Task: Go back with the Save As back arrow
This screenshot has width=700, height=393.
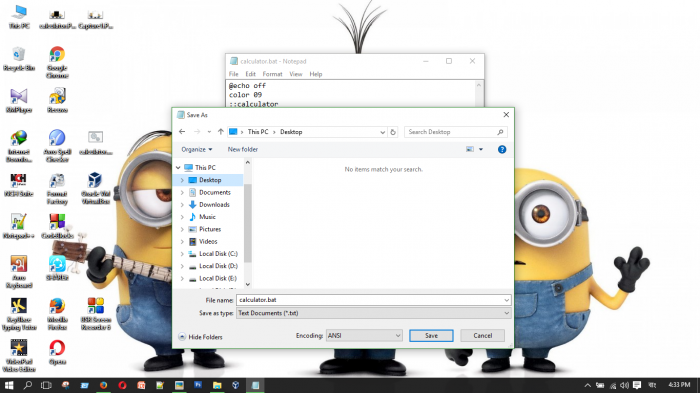Action: click(x=182, y=132)
